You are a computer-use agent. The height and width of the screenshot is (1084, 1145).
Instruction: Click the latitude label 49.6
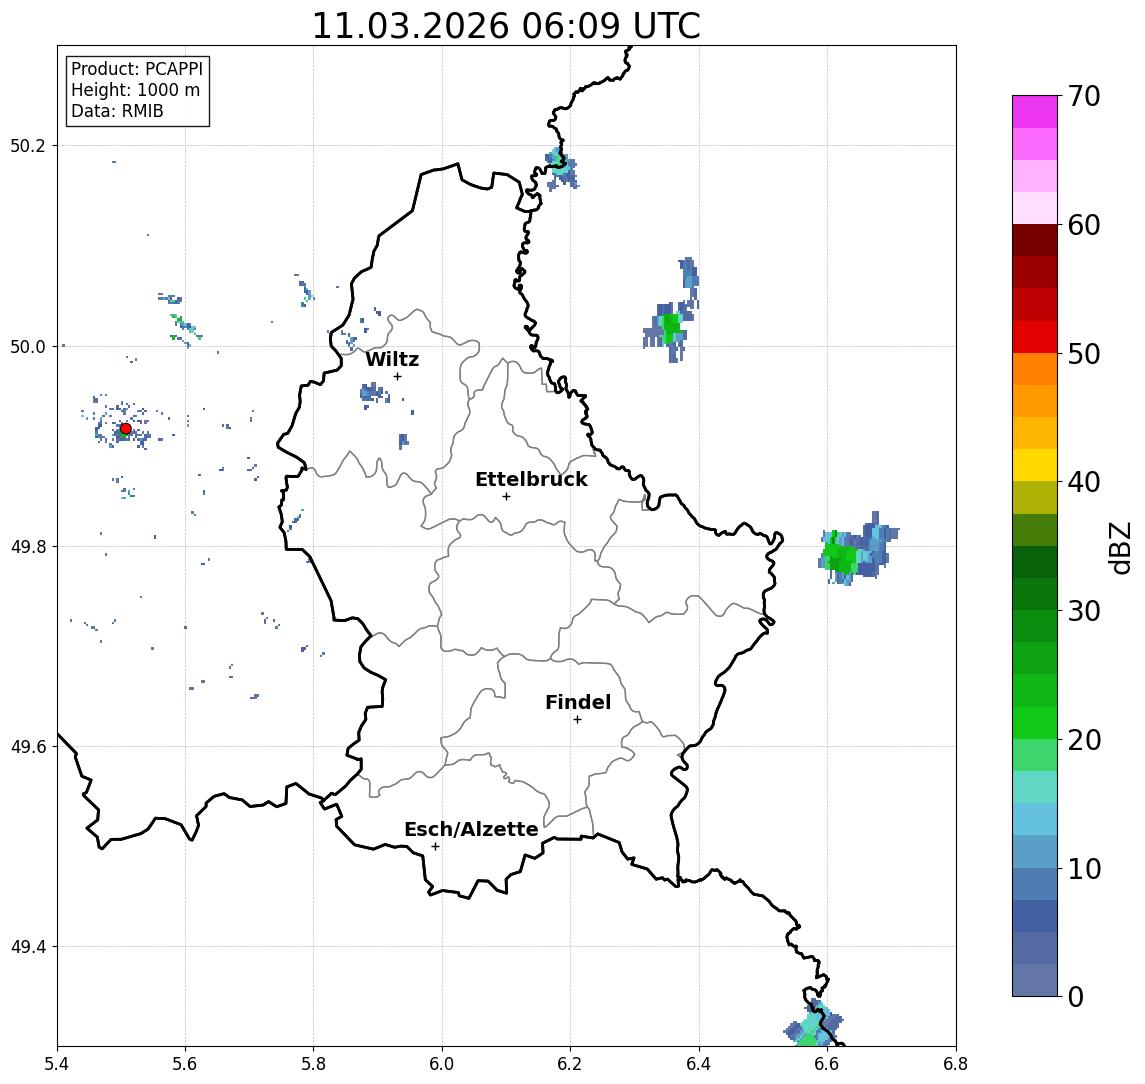[28, 747]
